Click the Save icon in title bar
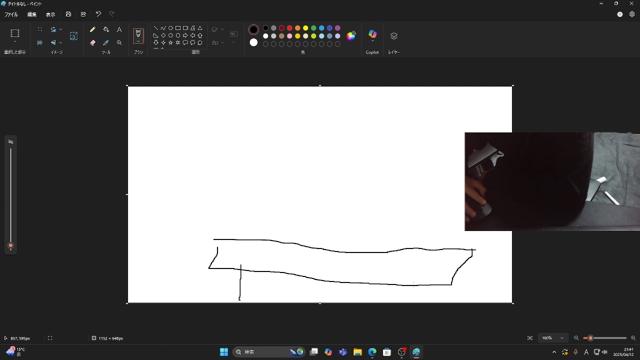Screen dimensions: 640x360 point(68,14)
